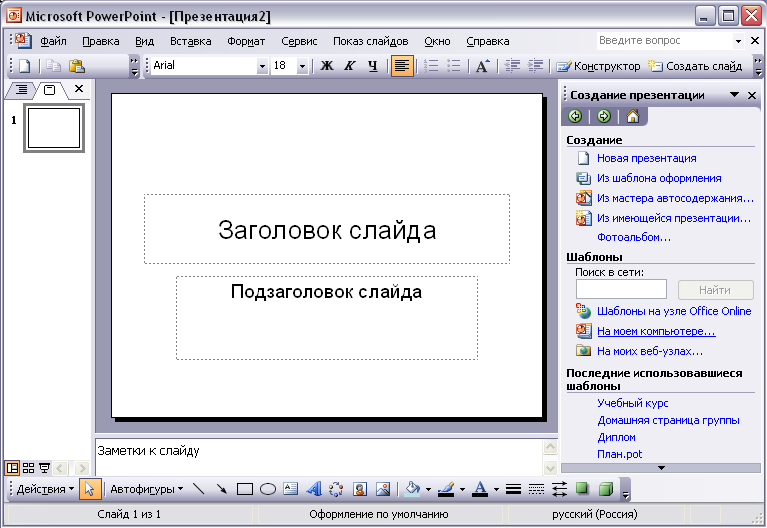Click the Поиск в сети input field
This screenshot has height=528, width=767.
coord(621,289)
